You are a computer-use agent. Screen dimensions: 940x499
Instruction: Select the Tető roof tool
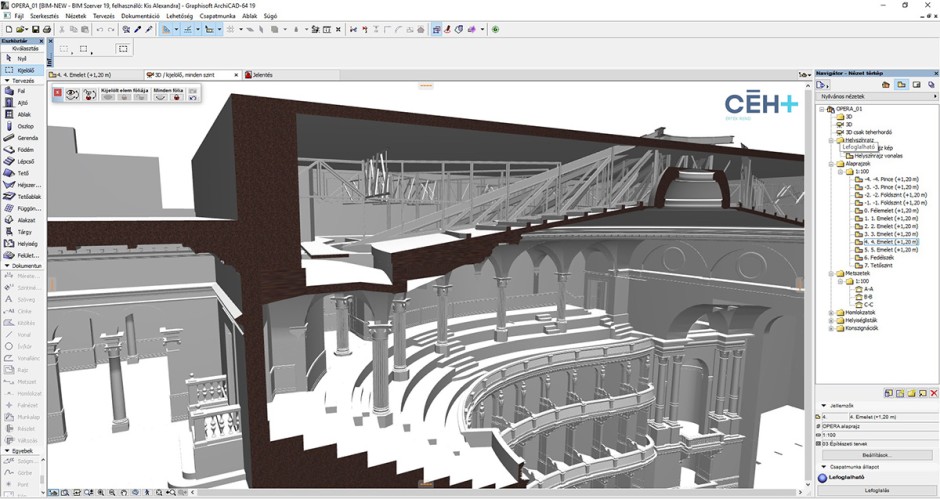point(21,173)
